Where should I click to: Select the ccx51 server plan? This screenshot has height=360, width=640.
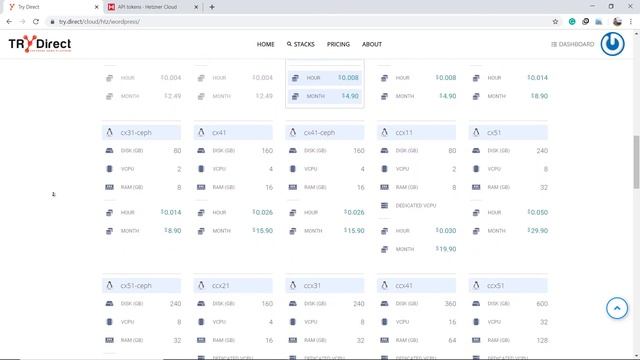(x=508, y=285)
